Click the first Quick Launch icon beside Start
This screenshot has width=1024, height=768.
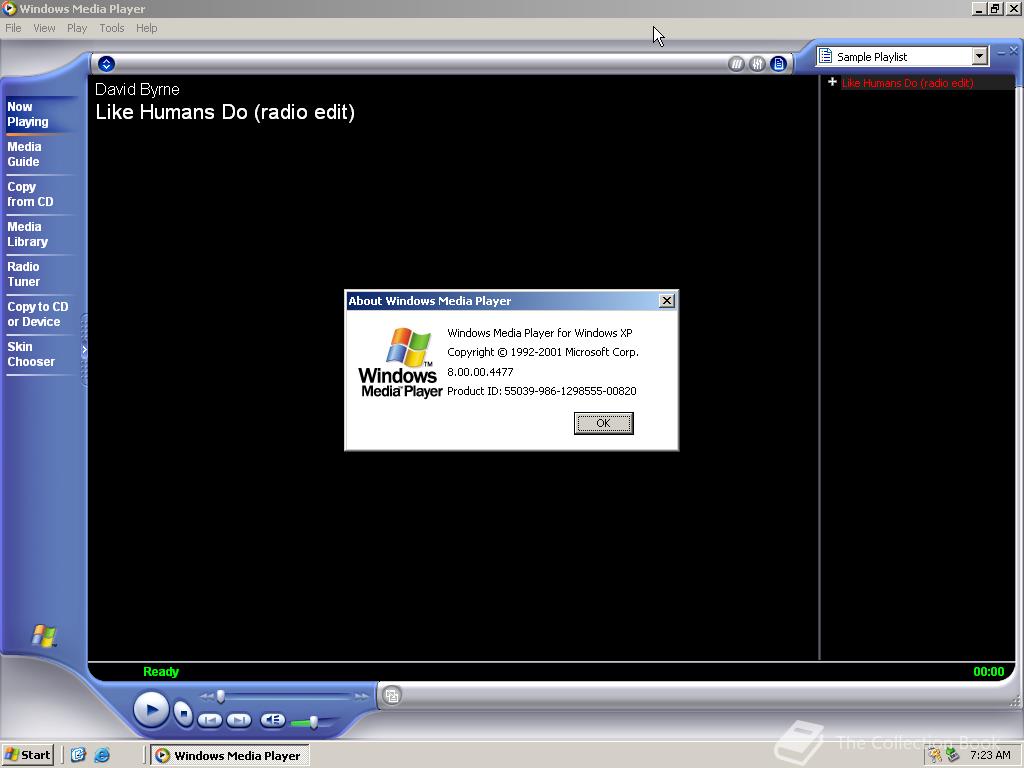78,756
